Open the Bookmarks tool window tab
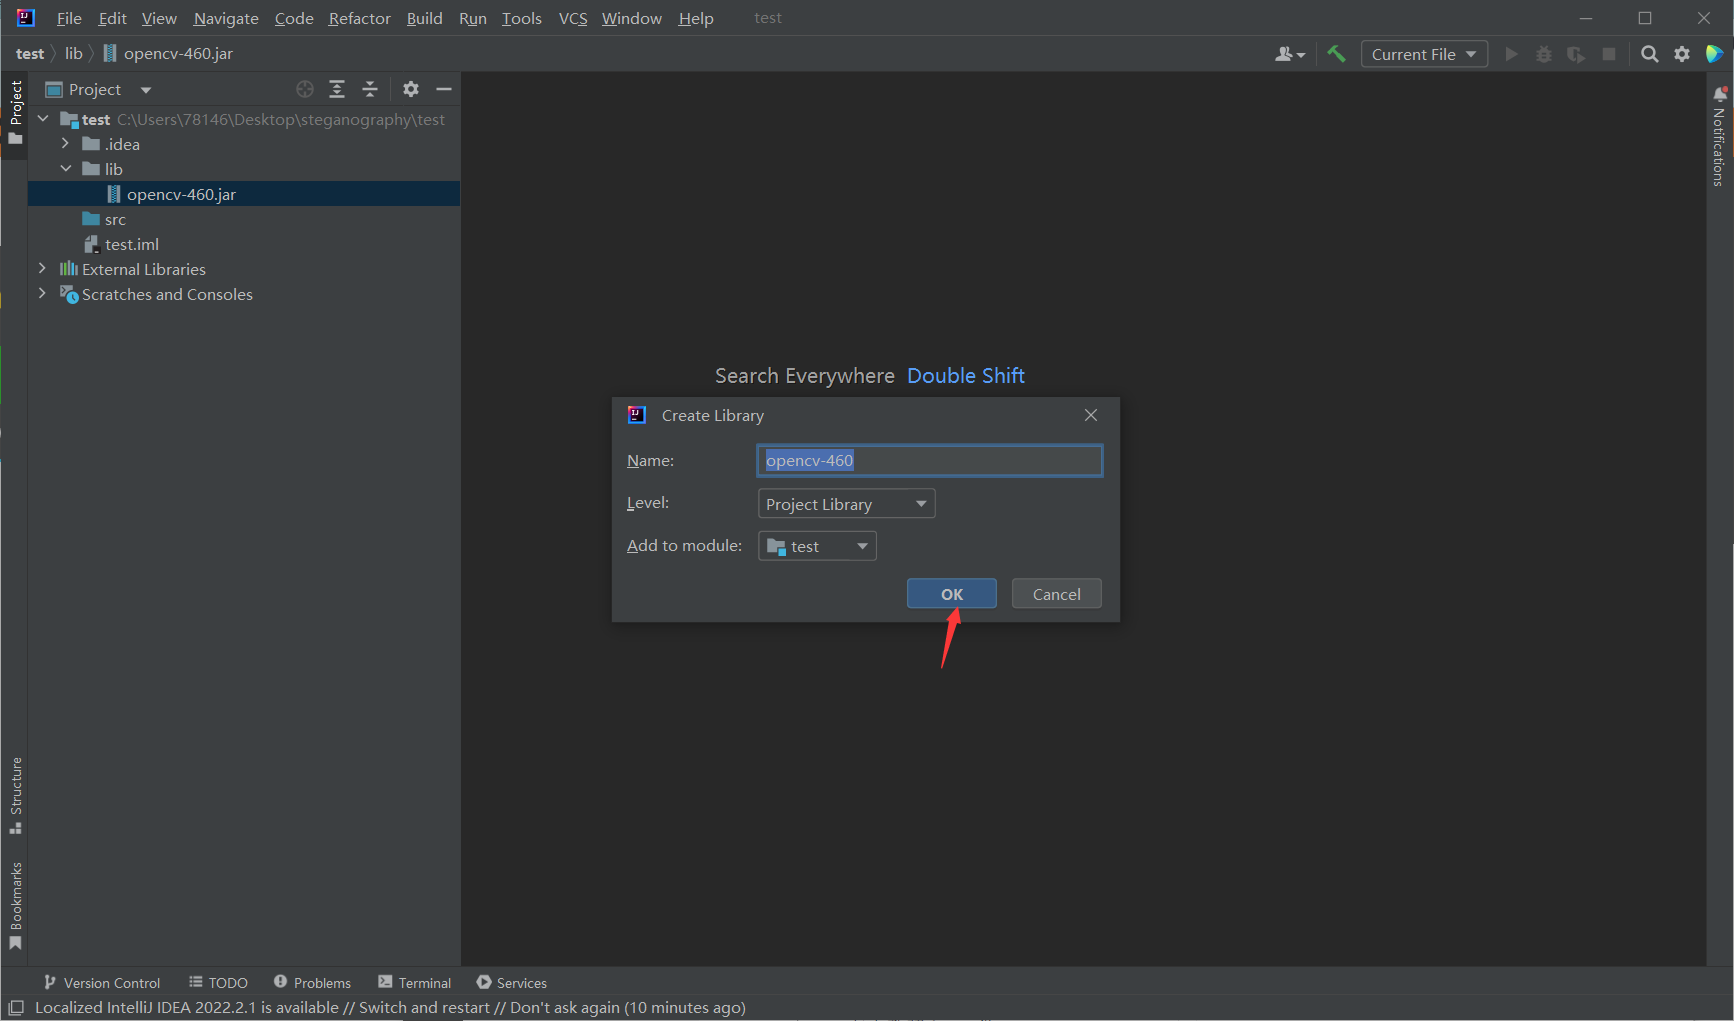This screenshot has width=1734, height=1021. coord(16,906)
